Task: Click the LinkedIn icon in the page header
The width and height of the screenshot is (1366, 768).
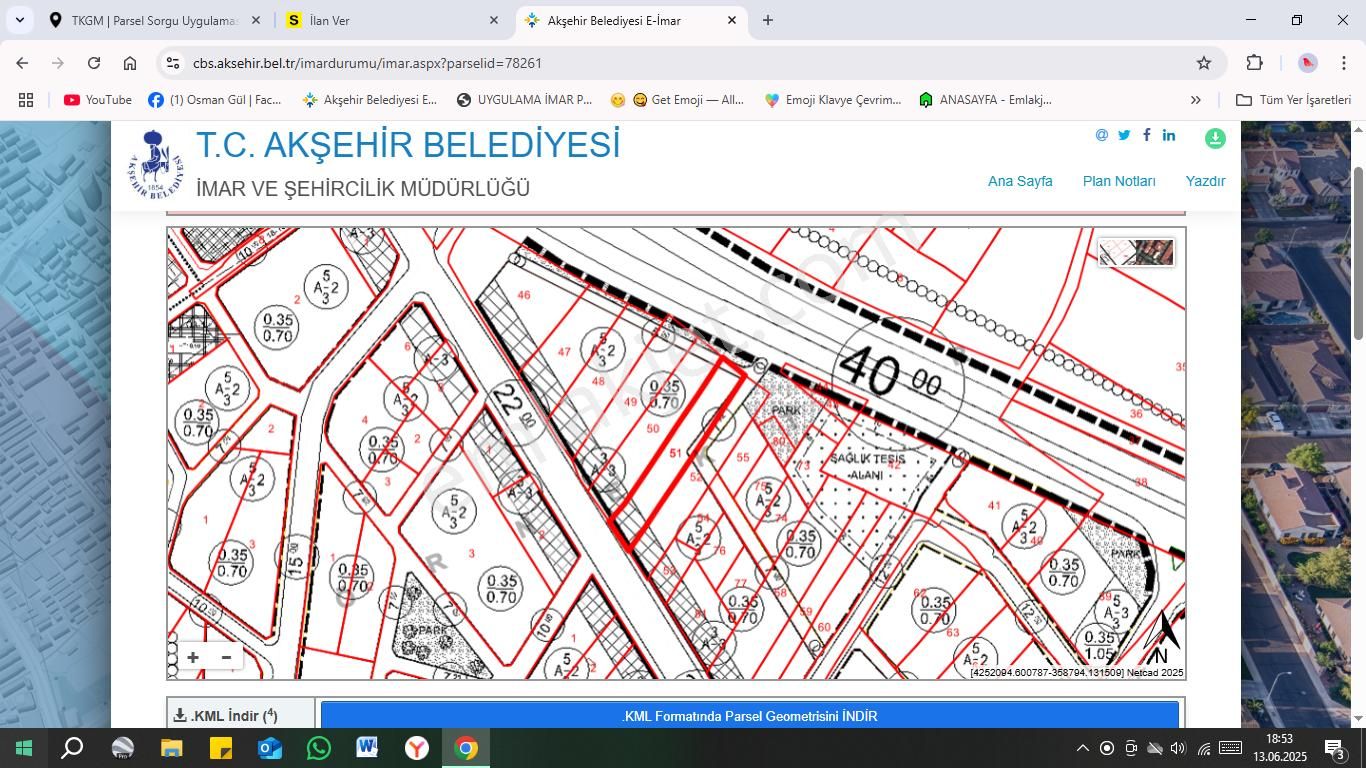Action: (x=1168, y=135)
